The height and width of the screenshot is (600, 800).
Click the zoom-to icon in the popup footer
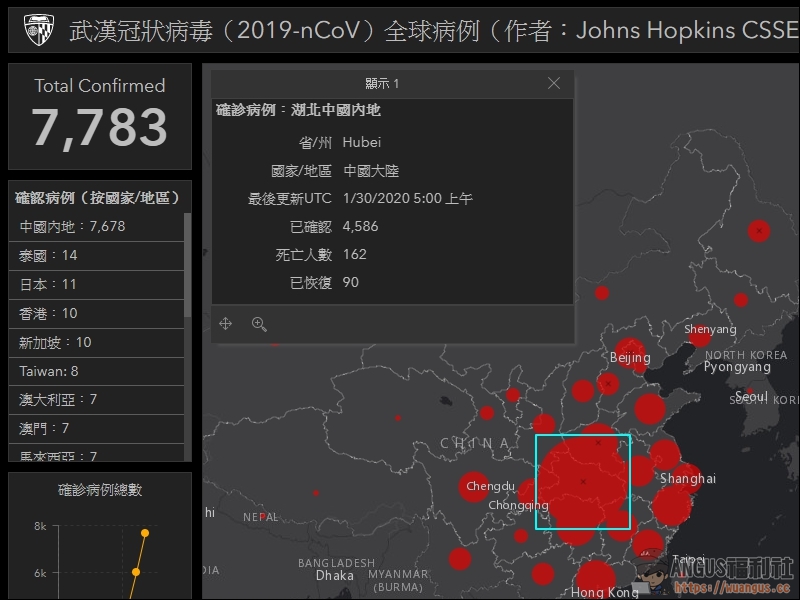tap(259, 324)
